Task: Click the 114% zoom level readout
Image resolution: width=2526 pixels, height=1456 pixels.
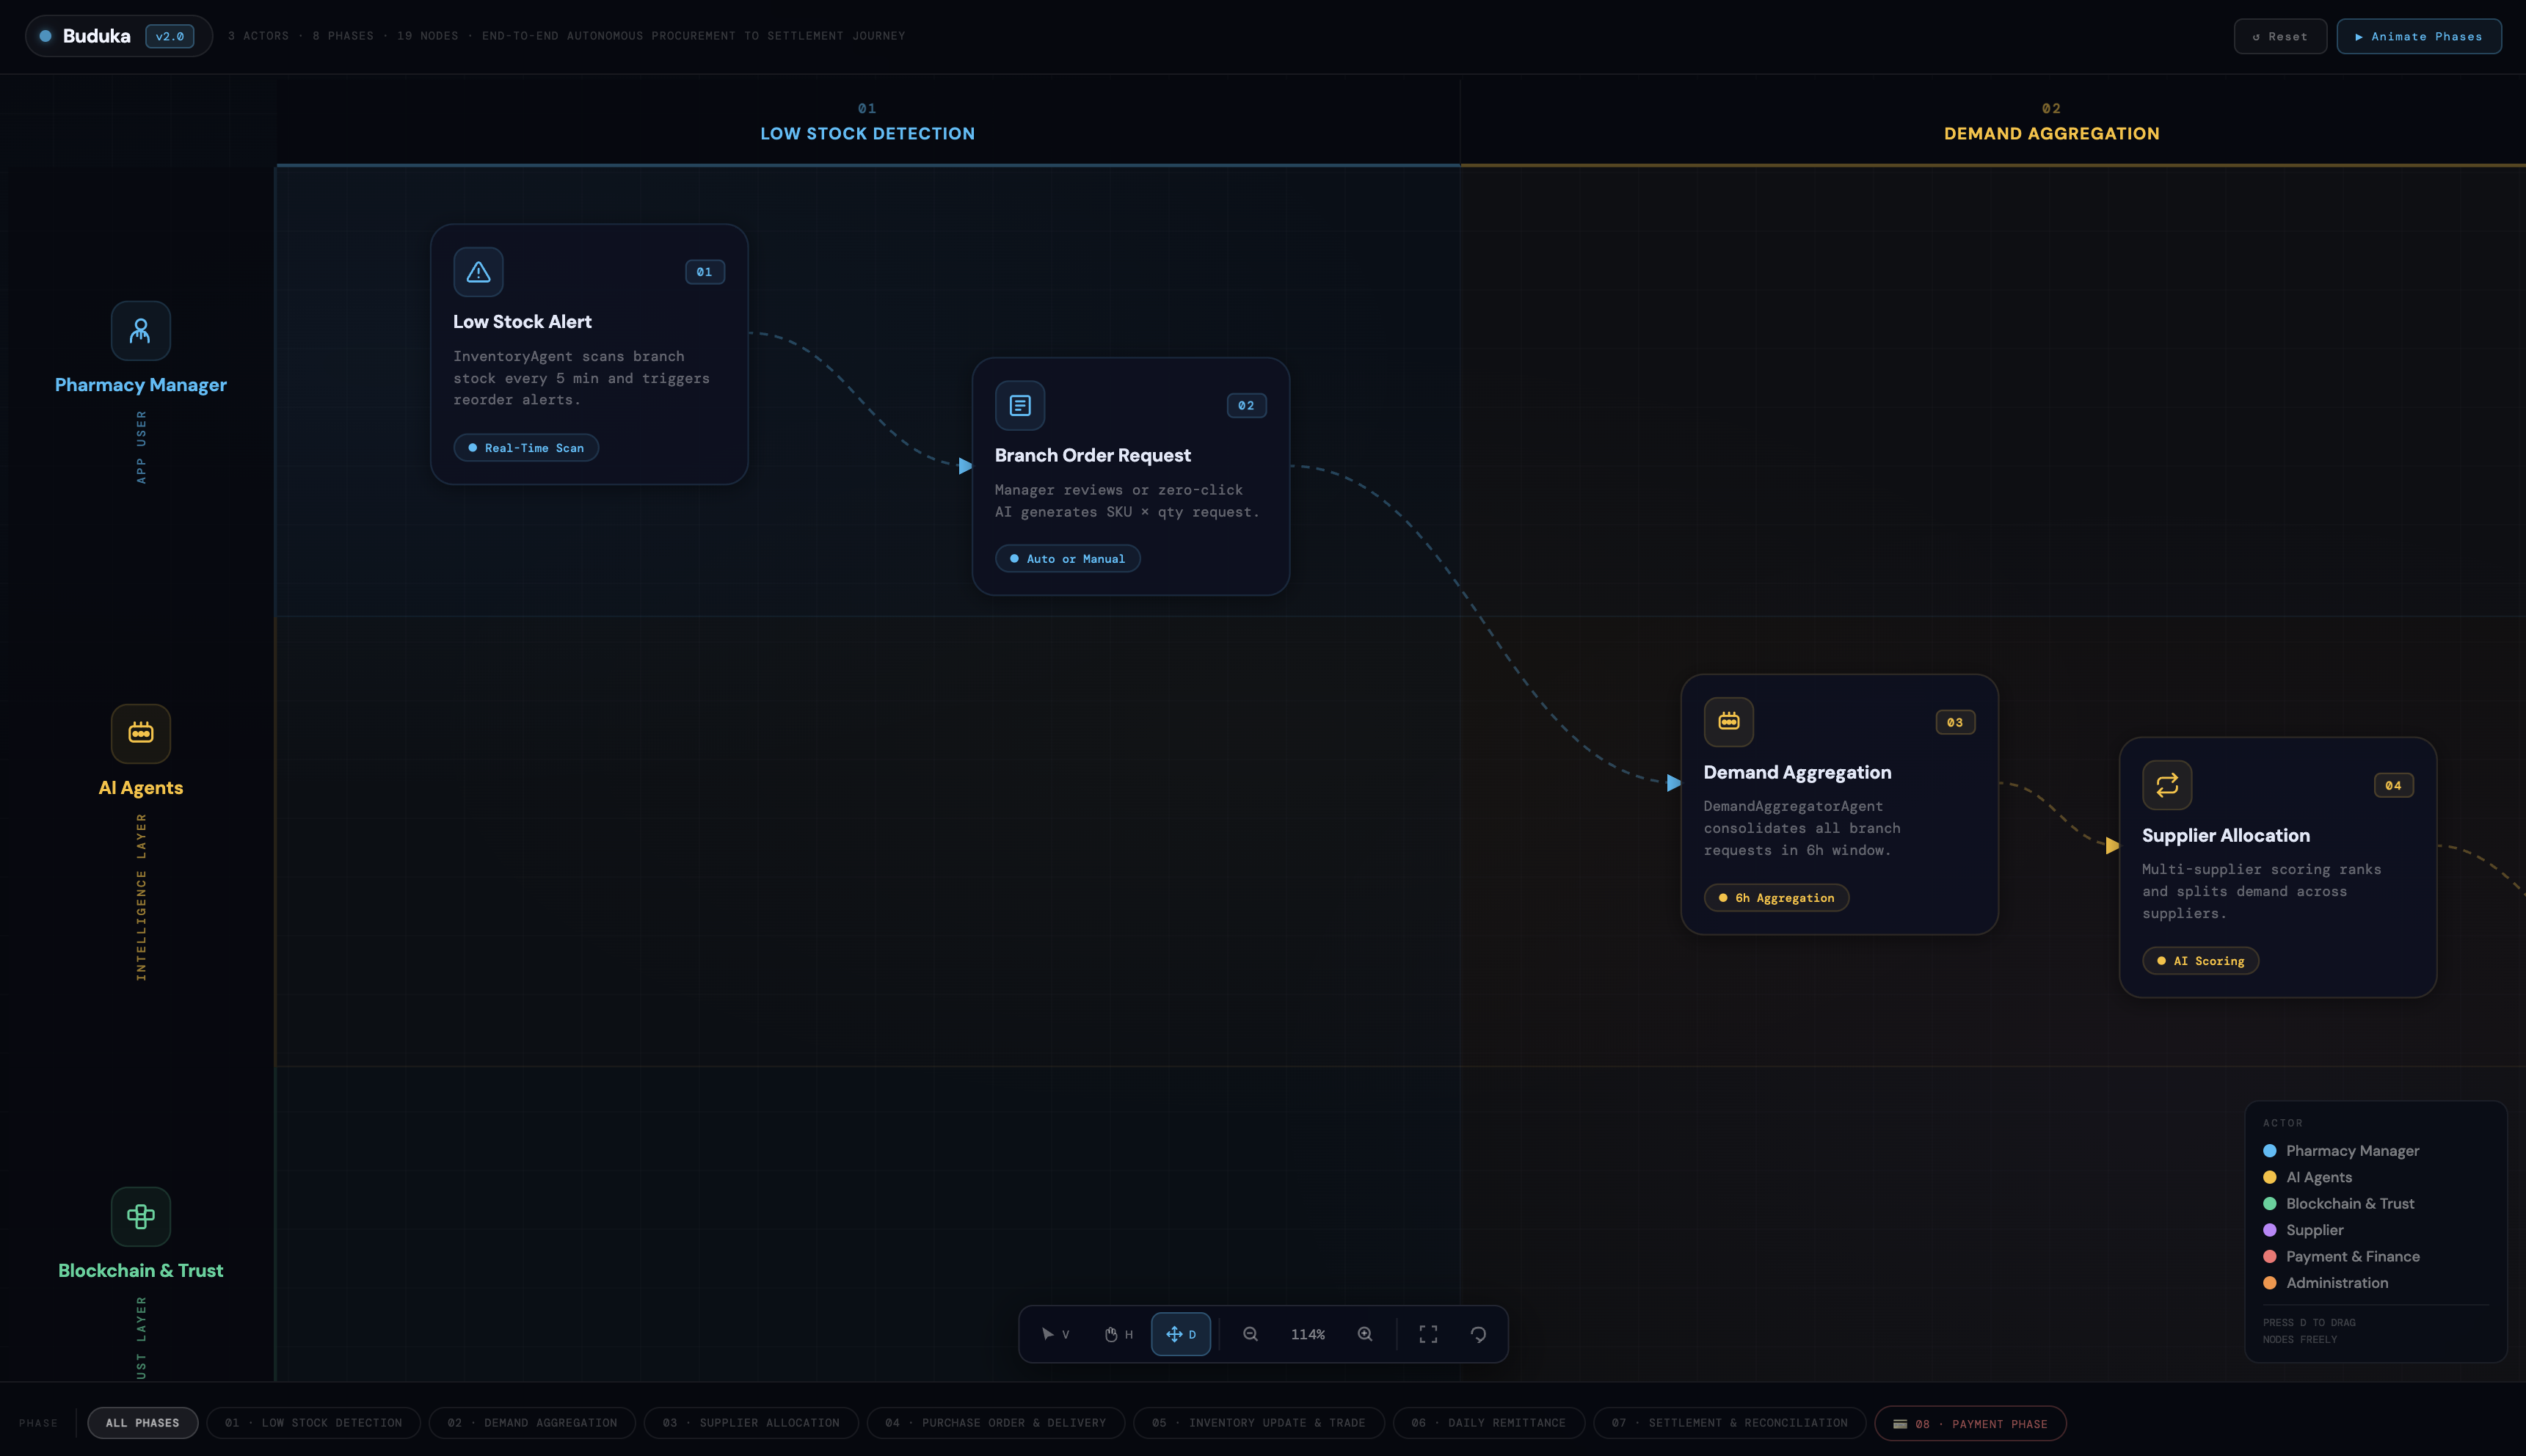Action: click(x=1307, y=1334)
